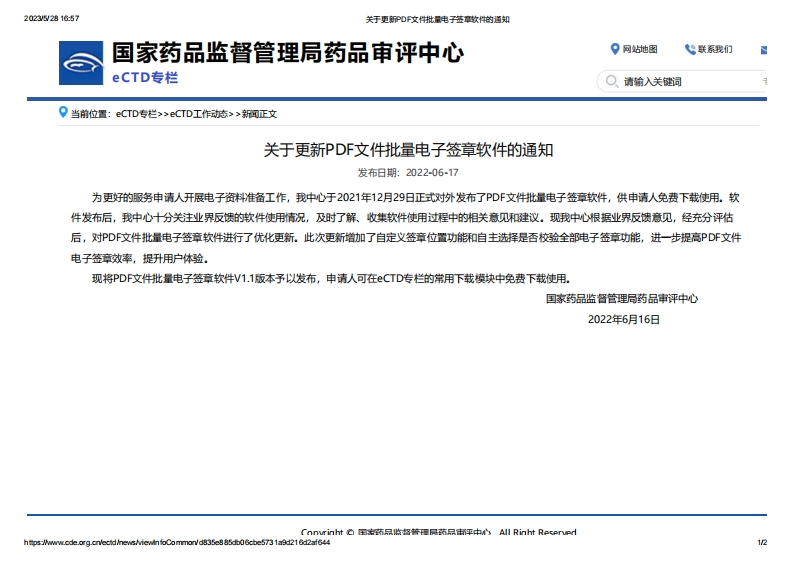Click the Copyright footer text
The width and height of the screenshot is (793, 561).
(x=438, y=532)
